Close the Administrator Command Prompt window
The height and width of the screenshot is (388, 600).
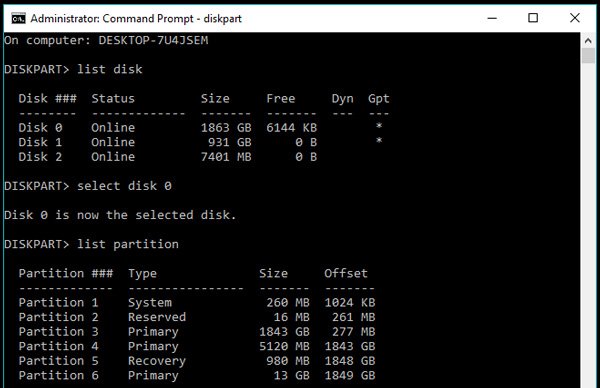[574, 18]
